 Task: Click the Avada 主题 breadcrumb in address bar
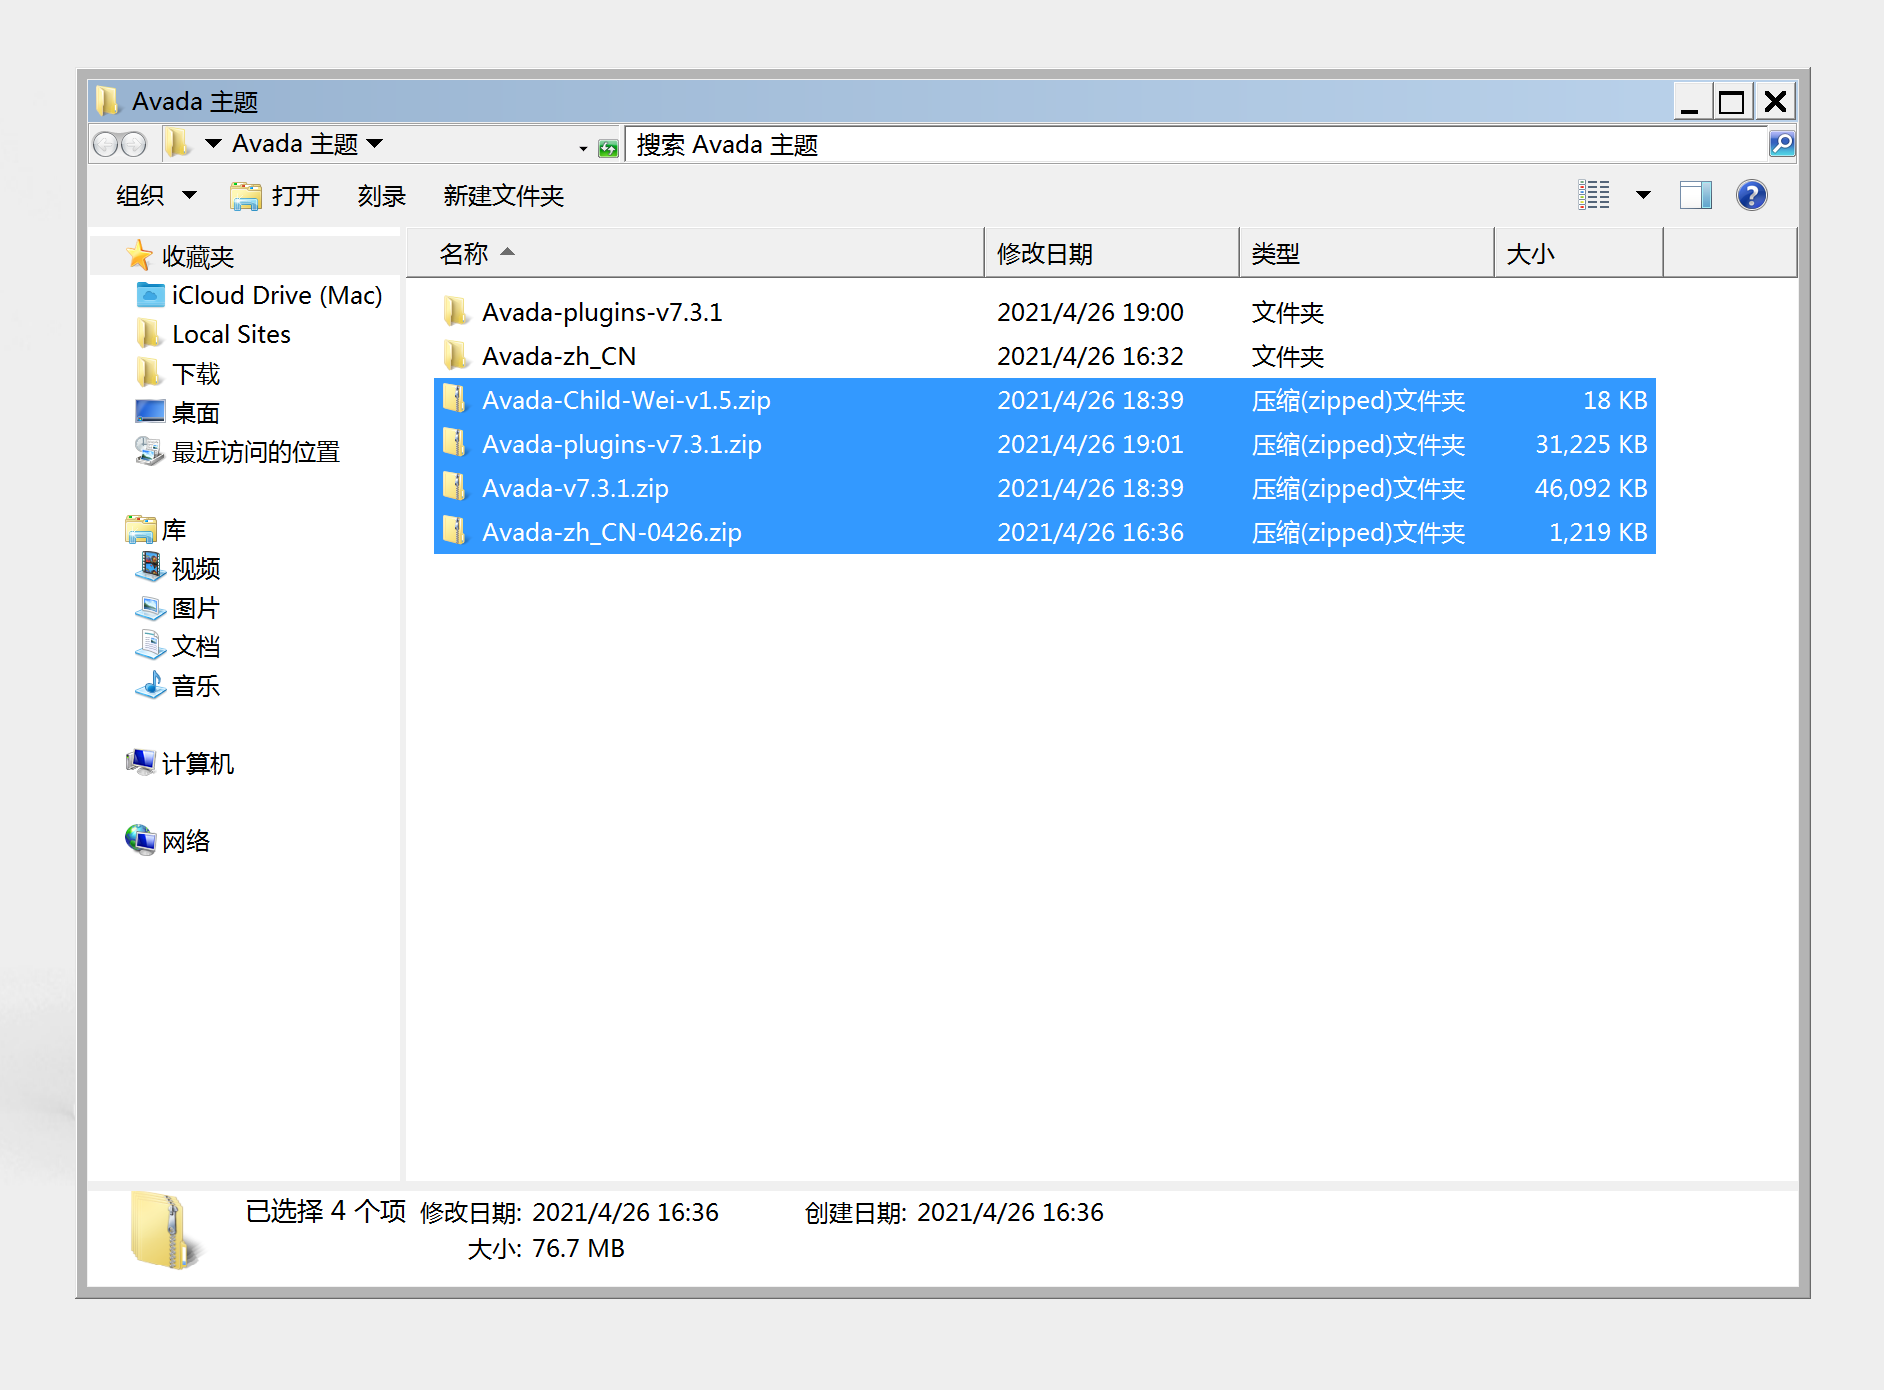click(295, 144)
